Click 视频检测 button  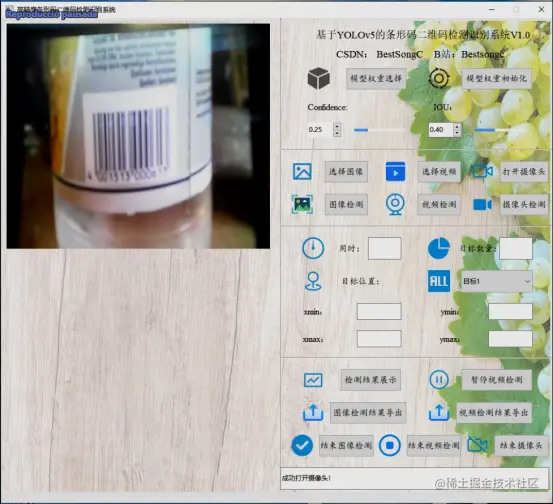pos(439,205)
